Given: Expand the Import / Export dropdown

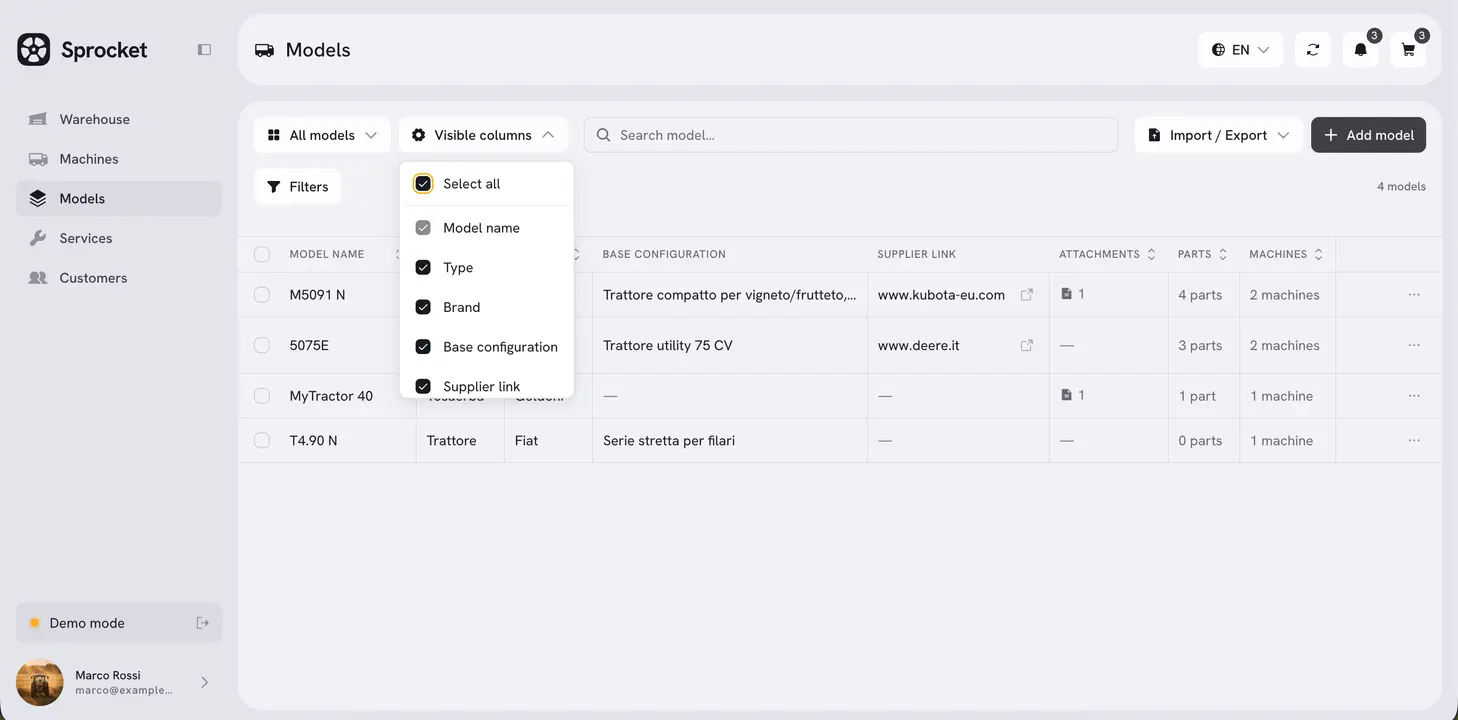Looking at the screenshot, I should click(x=1218, y=135).
